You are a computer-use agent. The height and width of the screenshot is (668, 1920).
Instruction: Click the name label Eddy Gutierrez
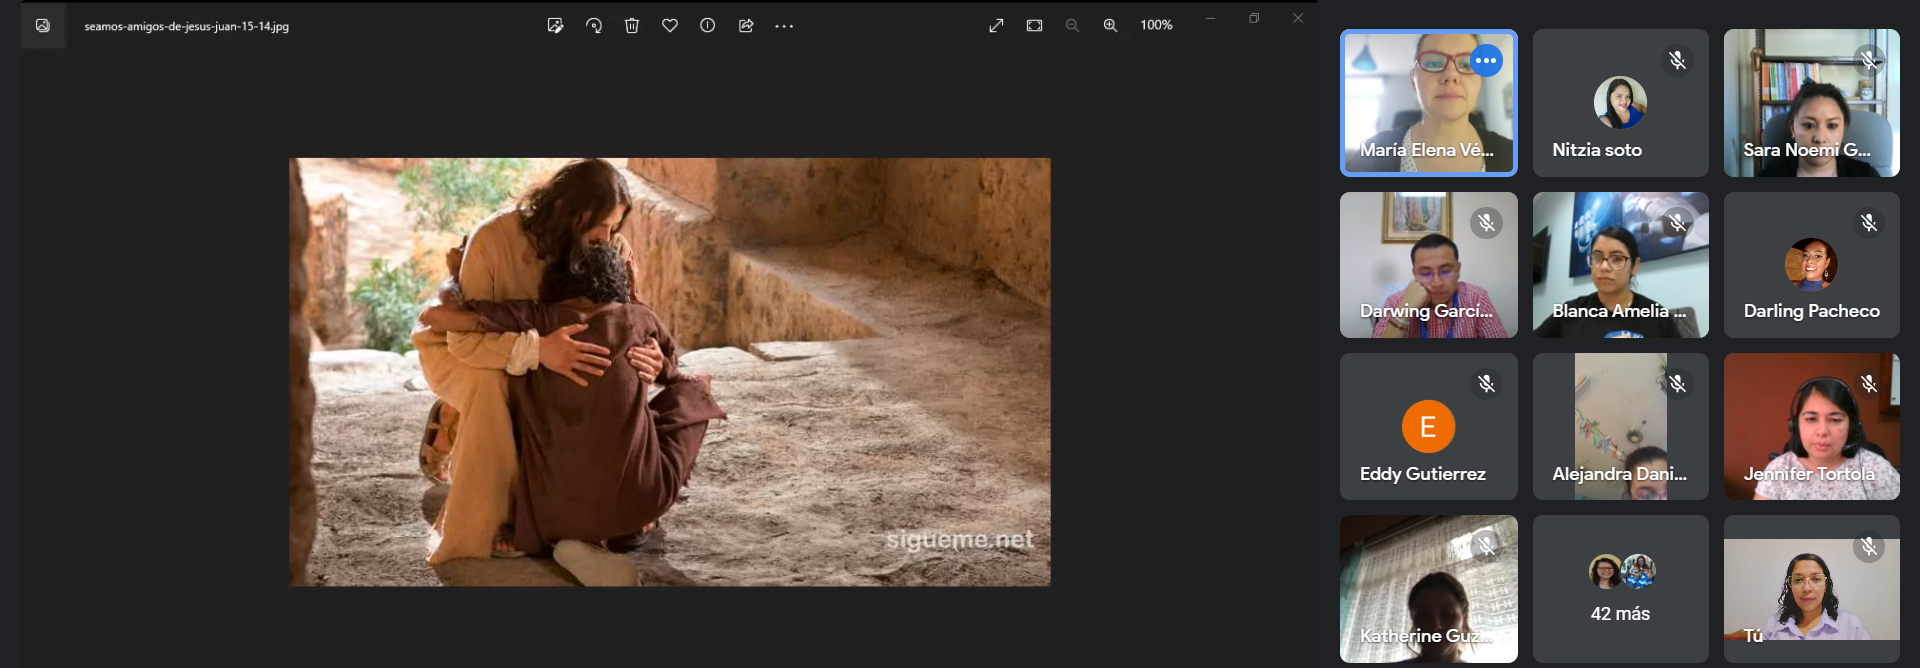pos(1423,474)
